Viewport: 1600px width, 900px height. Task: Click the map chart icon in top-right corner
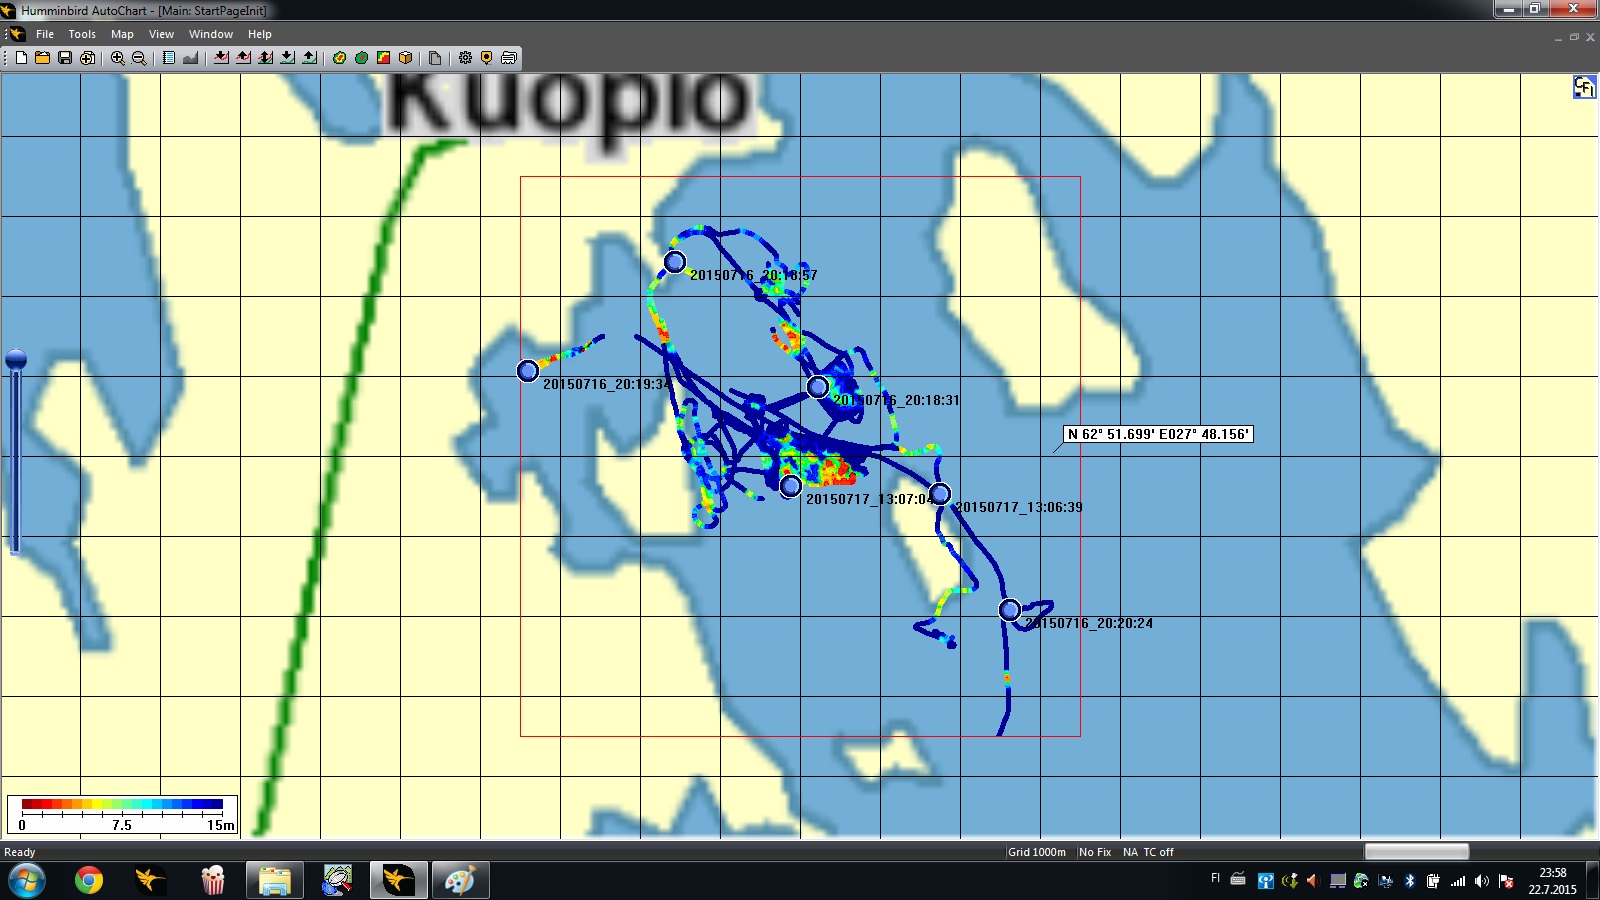(1584, 88)
